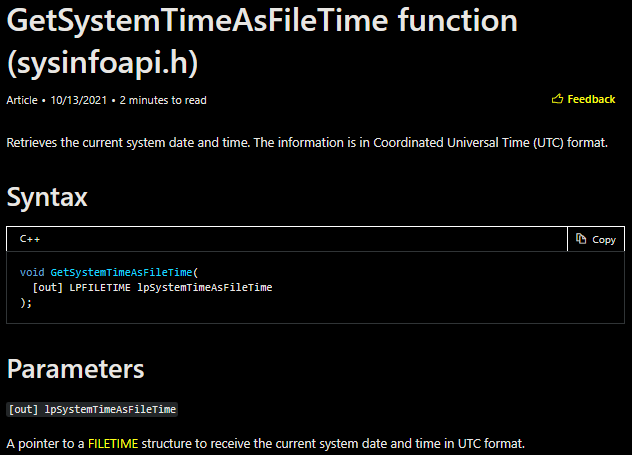632x455 pixels.
Task: Click the GetSystemTimeAsFileTime function page title
Action: pyautogui.click(x=262, y=21)
